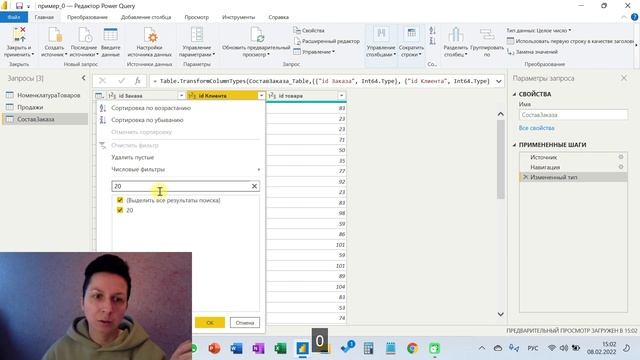Open Excel from the taskbar
This screenshot has width=640, height=360.
coord(280,348)
